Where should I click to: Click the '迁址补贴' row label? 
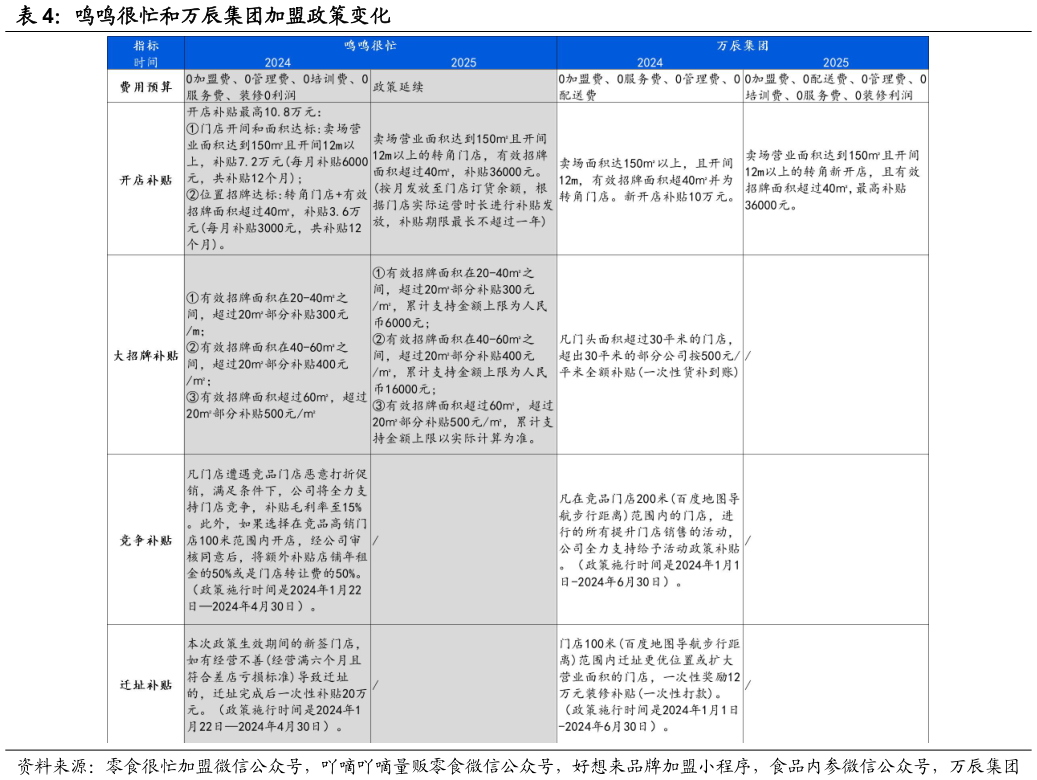click(x=145, y=685)
